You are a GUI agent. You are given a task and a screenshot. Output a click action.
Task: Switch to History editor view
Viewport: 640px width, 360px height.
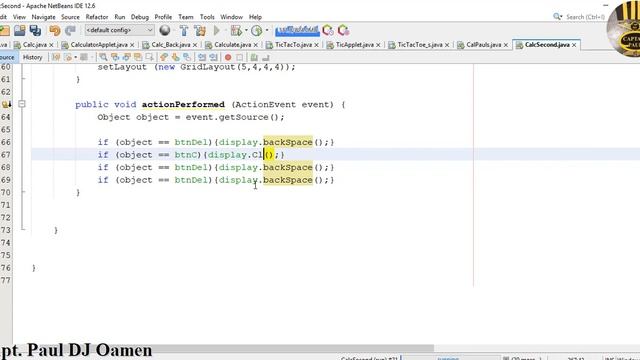pos(33,57)
